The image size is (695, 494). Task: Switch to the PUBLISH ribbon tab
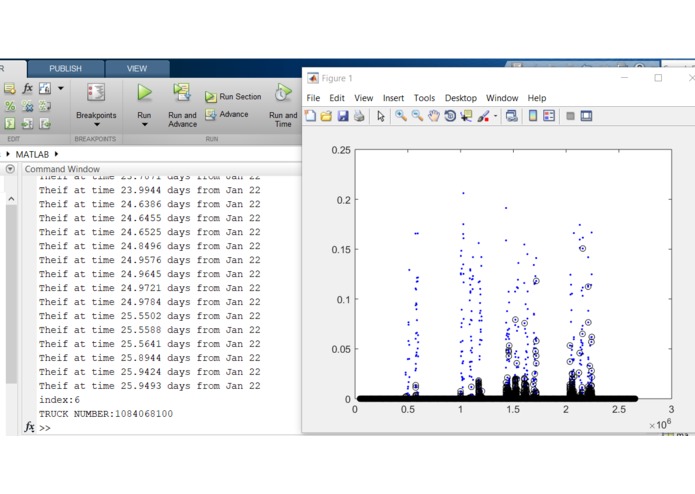tap(66, 69)
